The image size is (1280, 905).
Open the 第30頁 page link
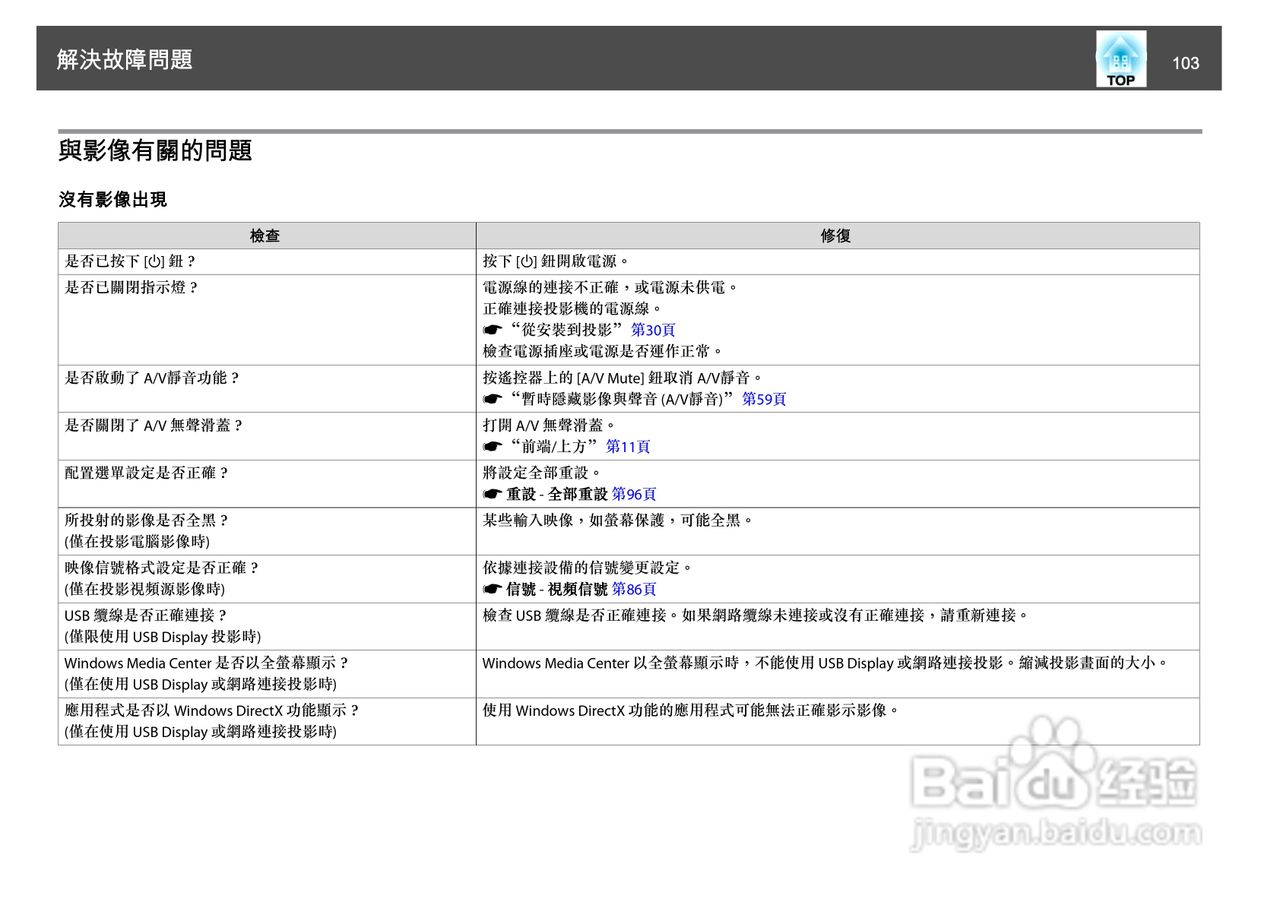652,329
